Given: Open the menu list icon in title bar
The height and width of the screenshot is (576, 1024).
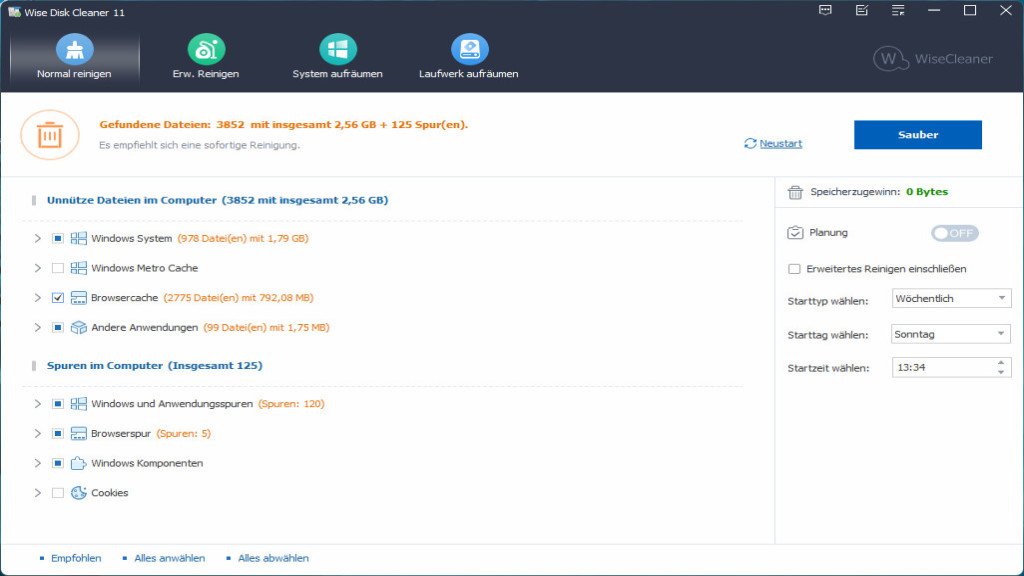Looking at the screenshot, I should coord(897,11).
